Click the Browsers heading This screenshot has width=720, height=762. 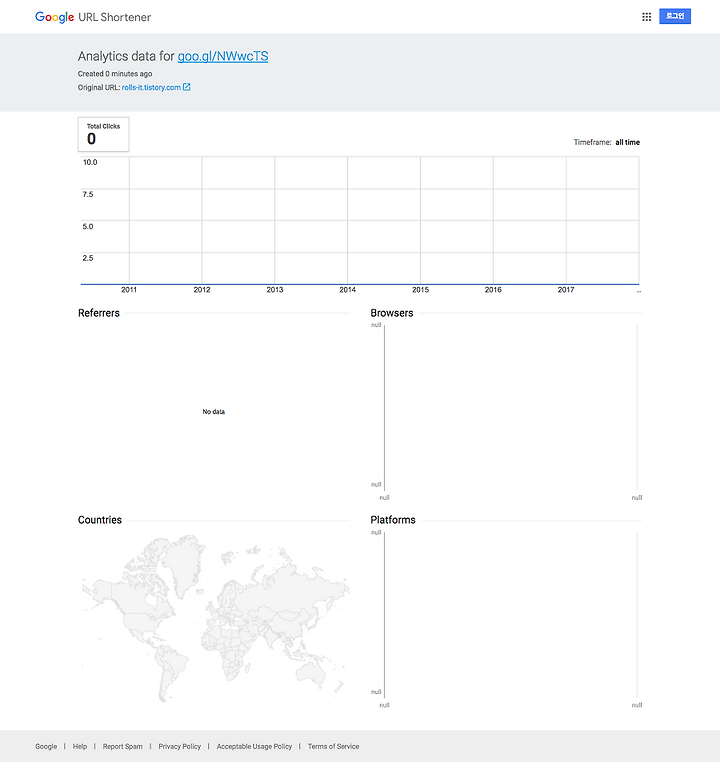pos(392,313)
